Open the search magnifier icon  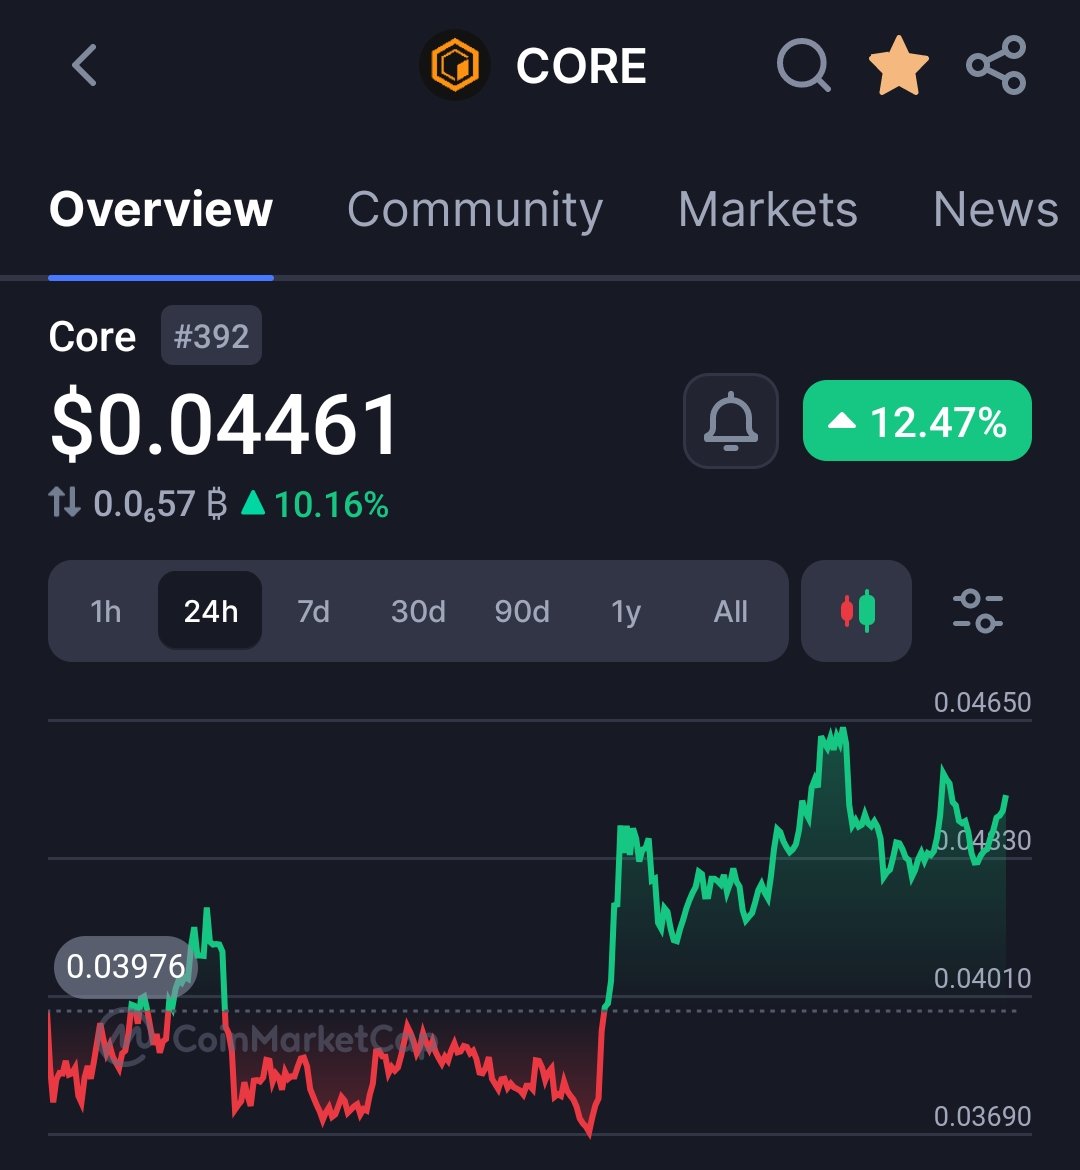(x=804, y=65)
